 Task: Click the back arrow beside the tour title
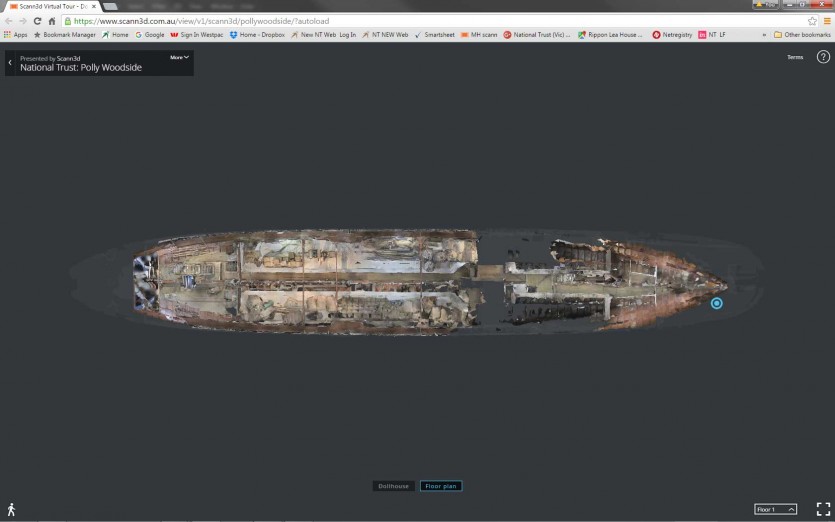click(10, 63)
